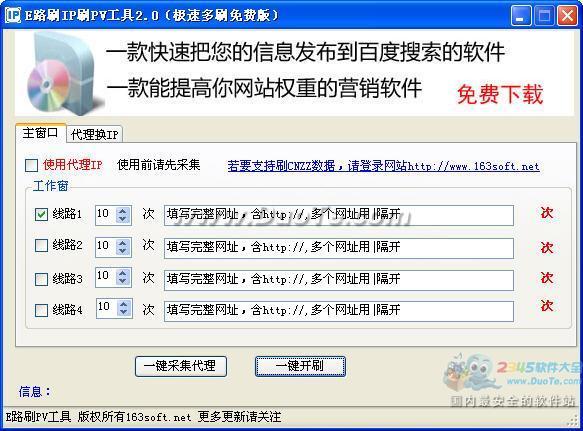
Task: Focus the 线路1 URL input field
Action: coord(339,215)
